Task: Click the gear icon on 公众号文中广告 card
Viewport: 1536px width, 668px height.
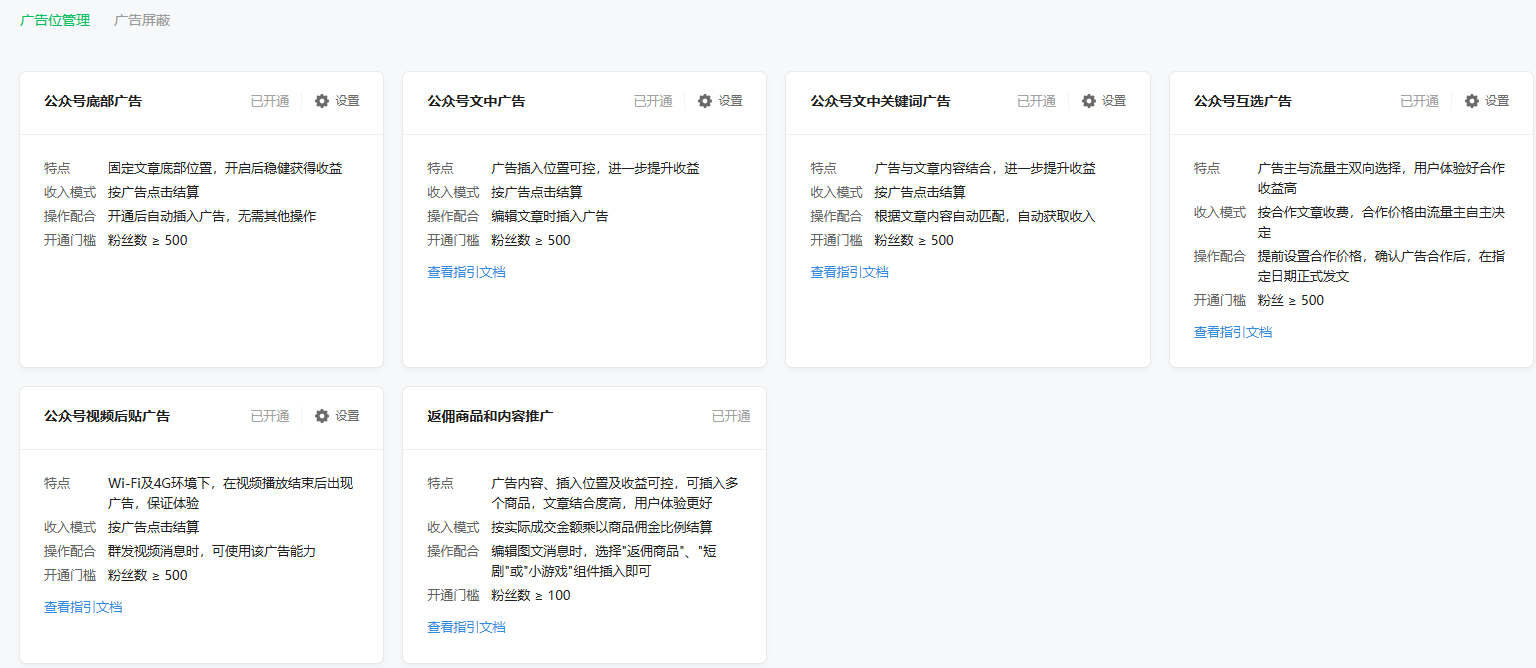Action: tap(705, 101)
